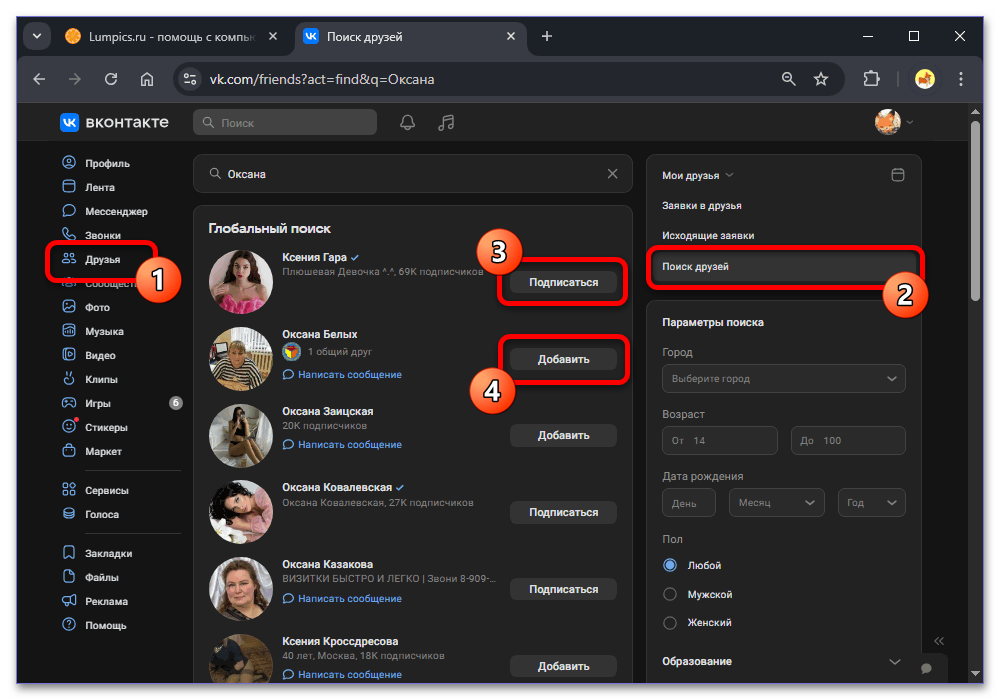The width and height of the screenshot is (1000, 700).
Task: Open Фото section in sidebar
Action: 86,307
